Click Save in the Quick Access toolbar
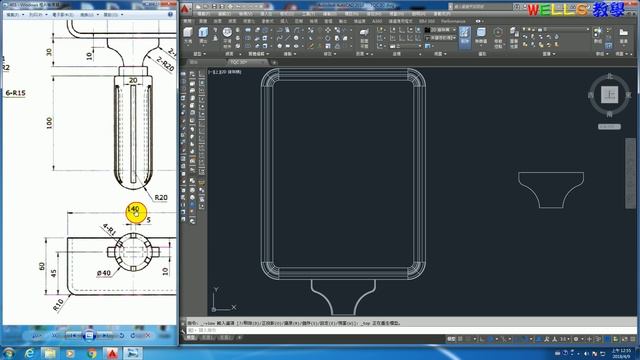This screenshot has height=360, width=640. (x=214, y=7)
